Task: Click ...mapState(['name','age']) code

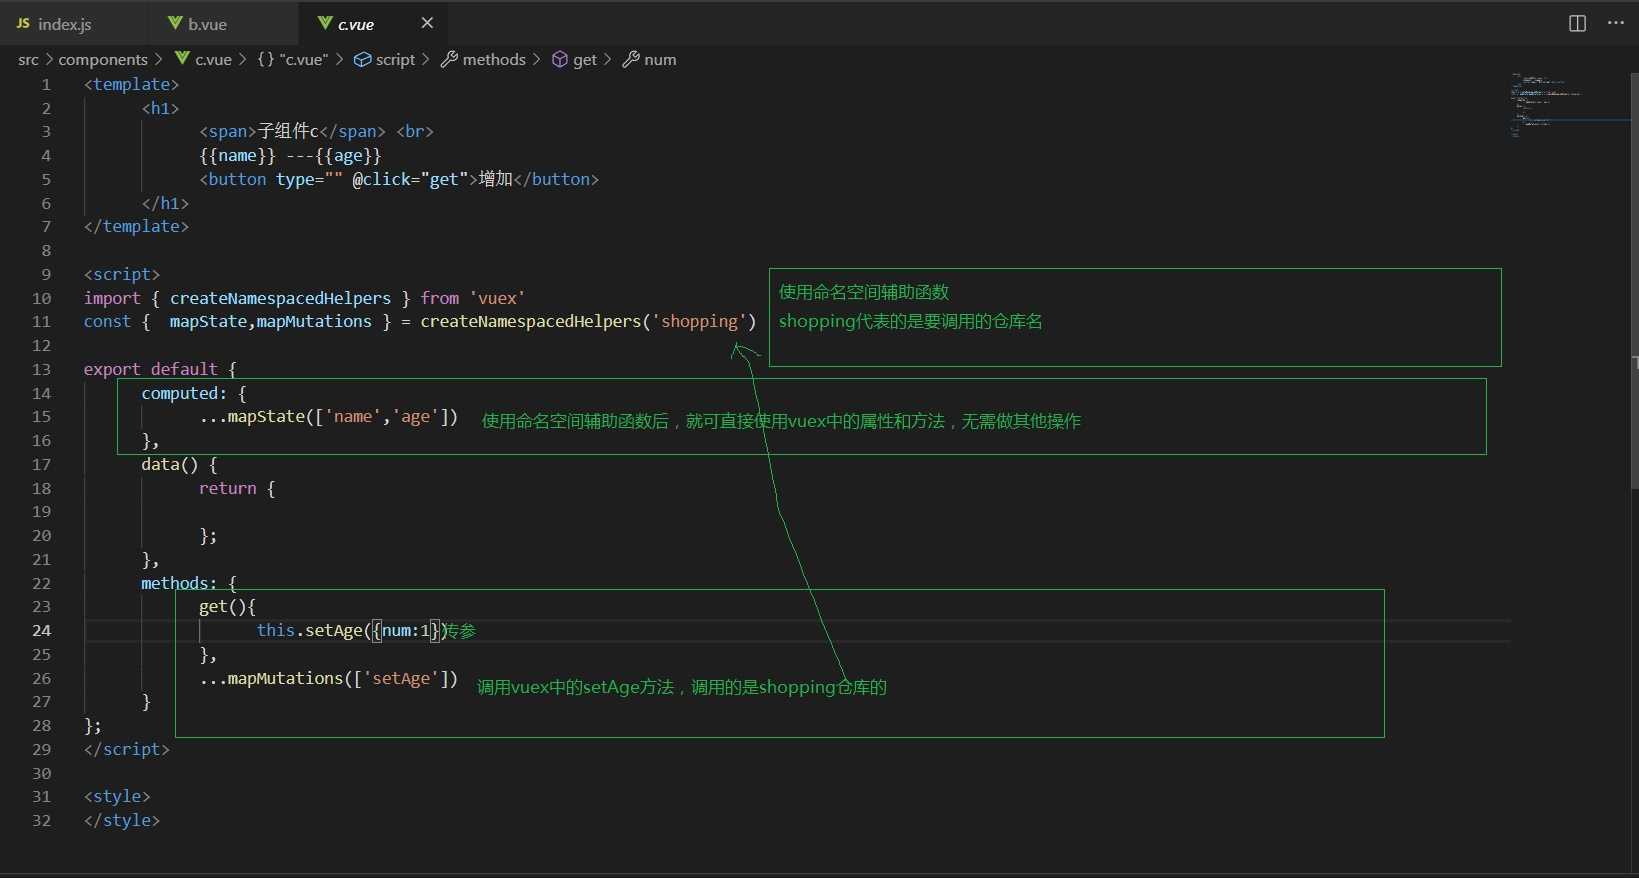Action: 328,416
